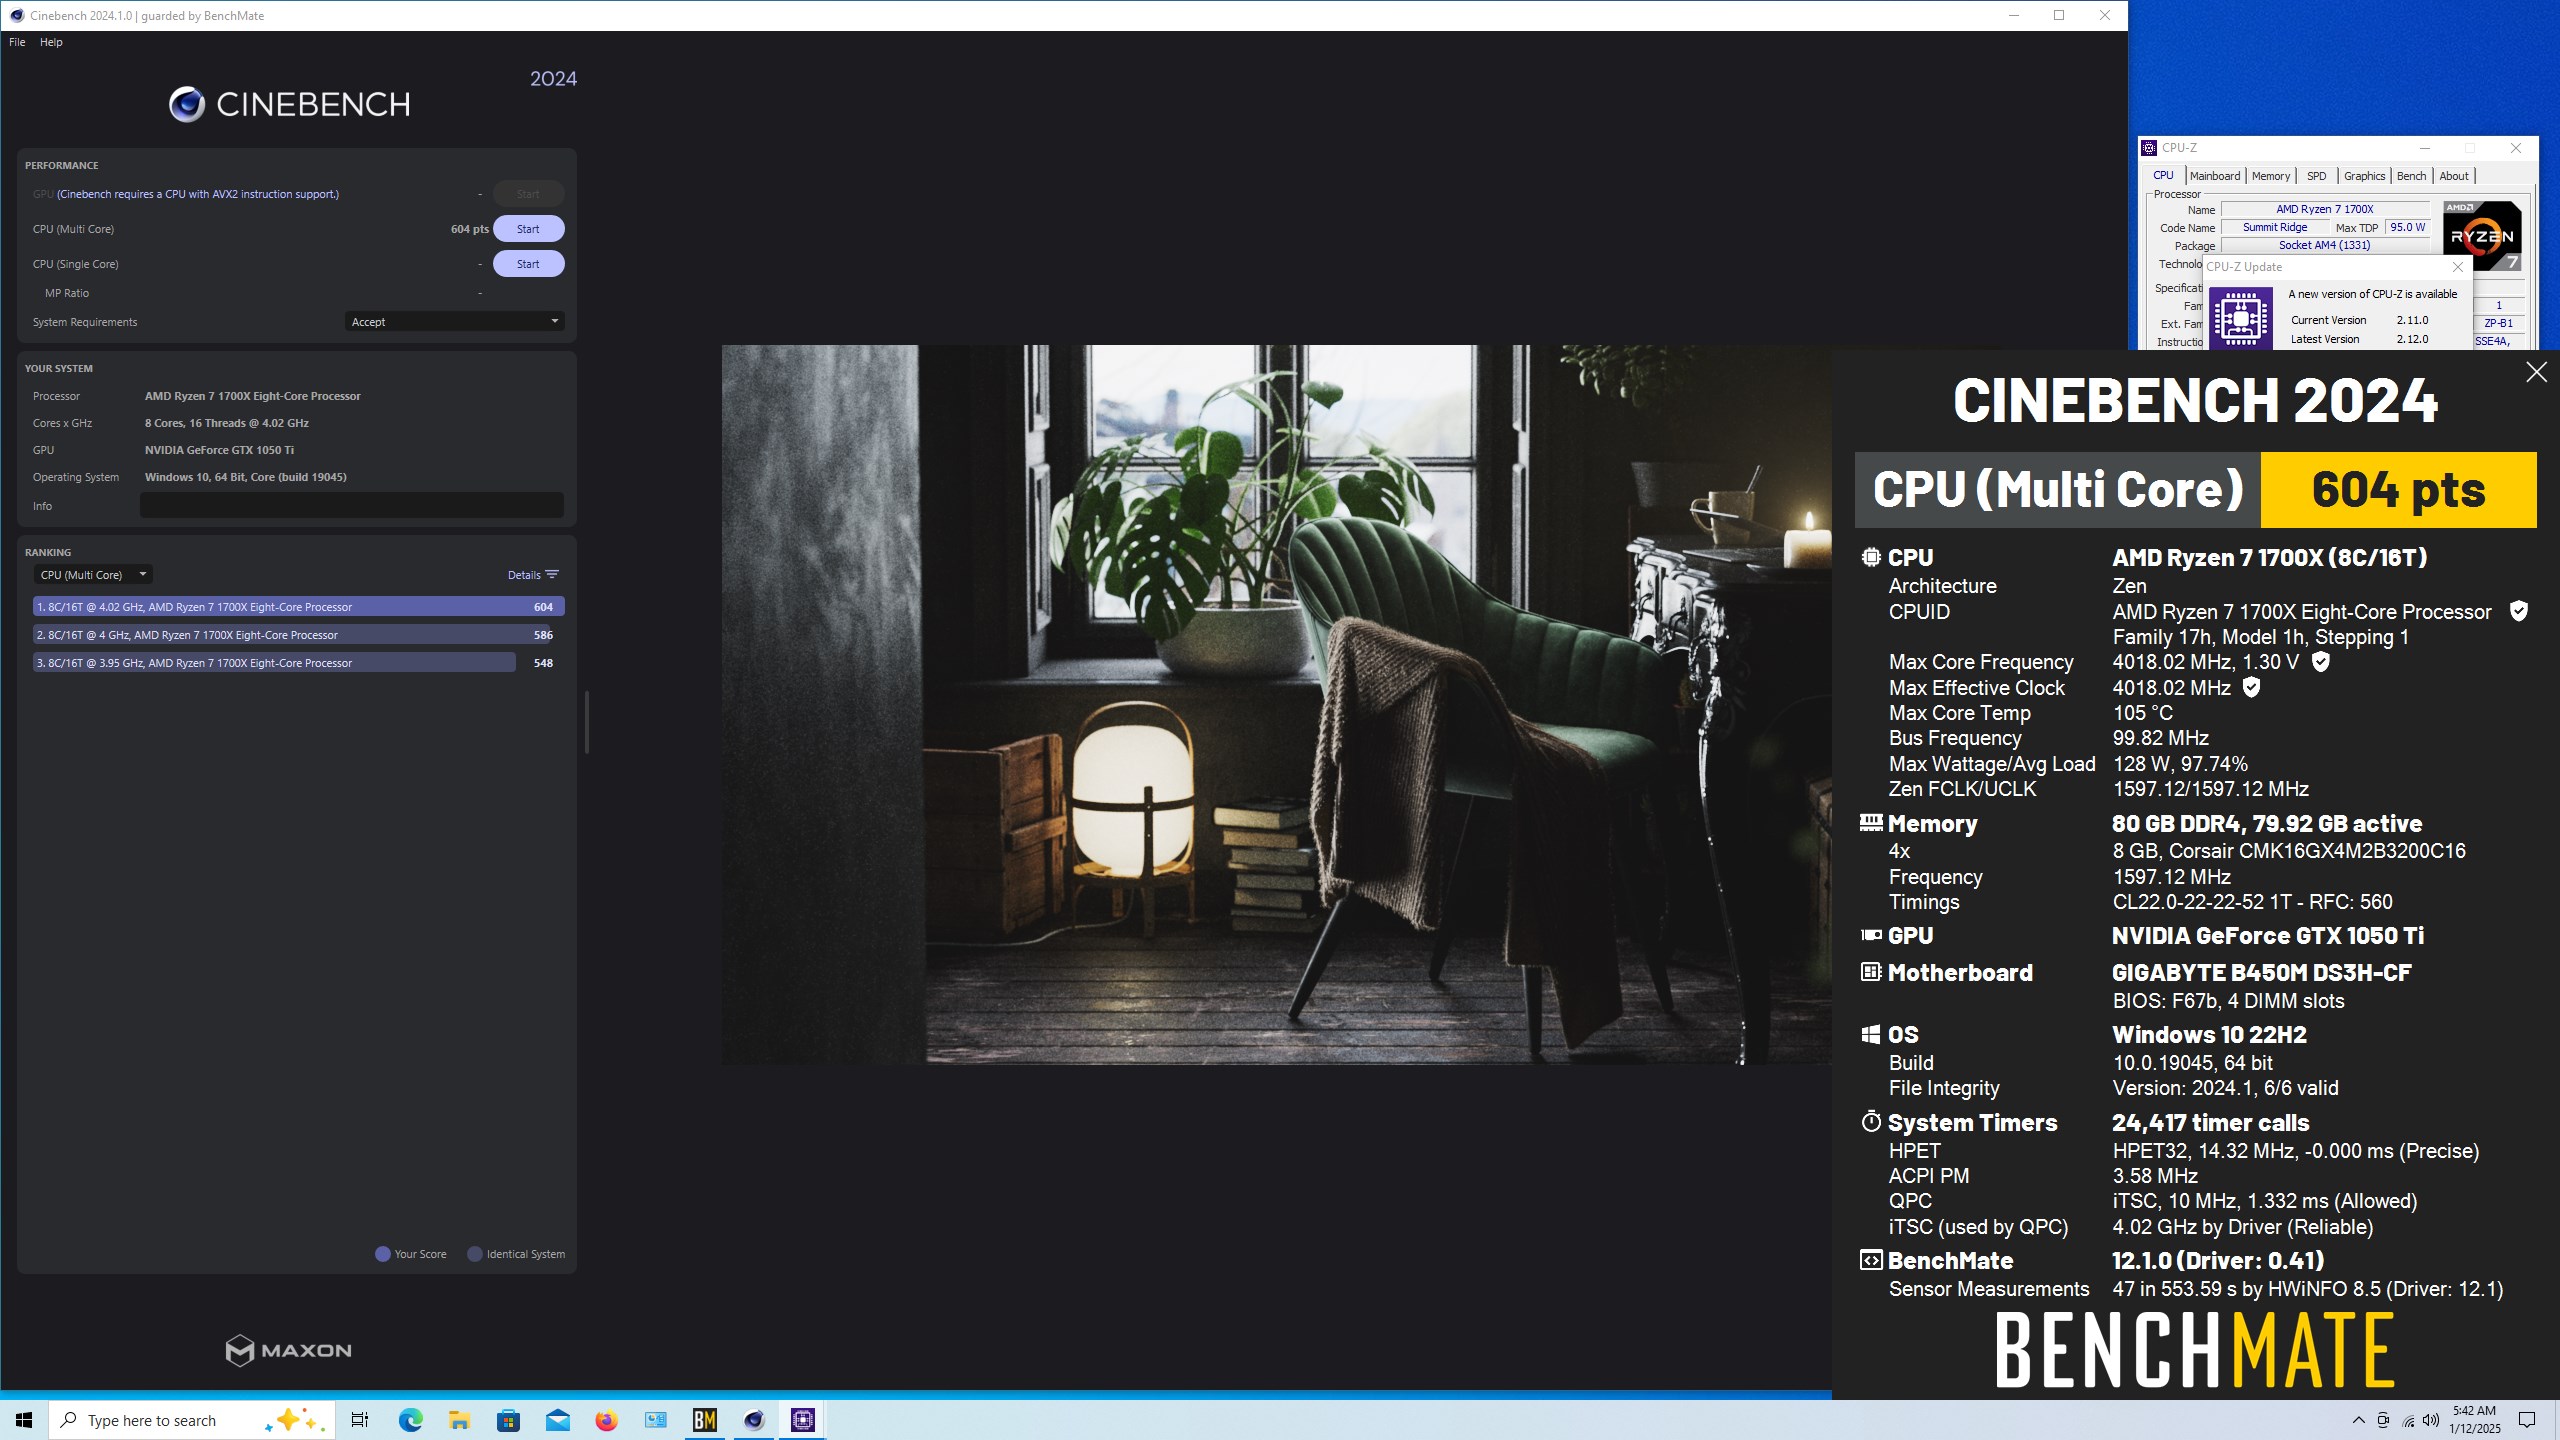Close the BenchMate result overlay
2560x1440 pixels.
tap(2536, 372)
